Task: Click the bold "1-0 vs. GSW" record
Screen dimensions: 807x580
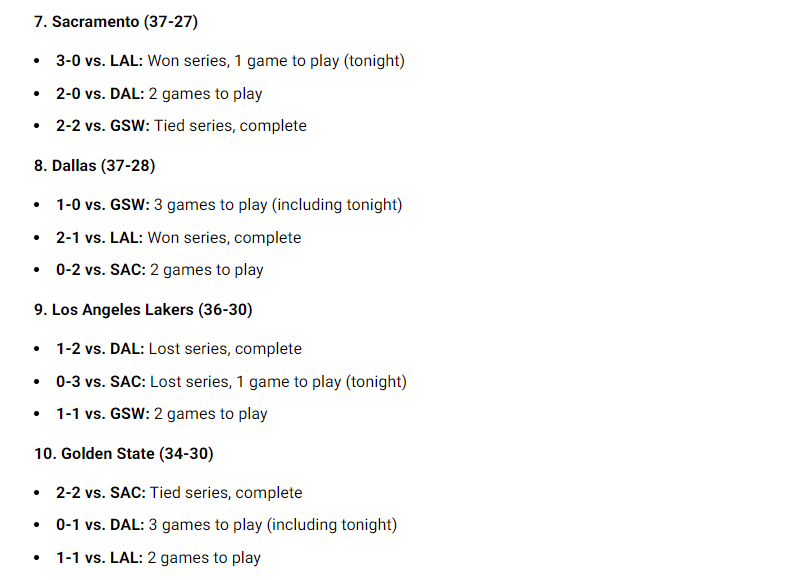Action: click(x=102, y=205)
